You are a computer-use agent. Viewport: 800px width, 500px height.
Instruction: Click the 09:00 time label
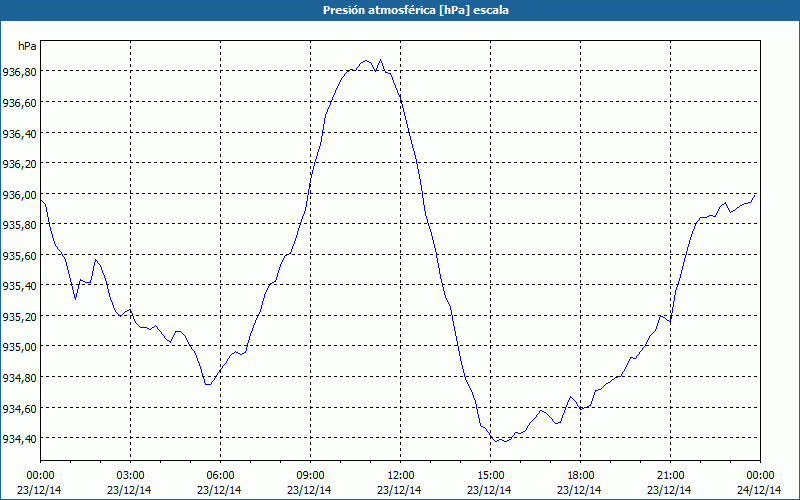(310, 476)
